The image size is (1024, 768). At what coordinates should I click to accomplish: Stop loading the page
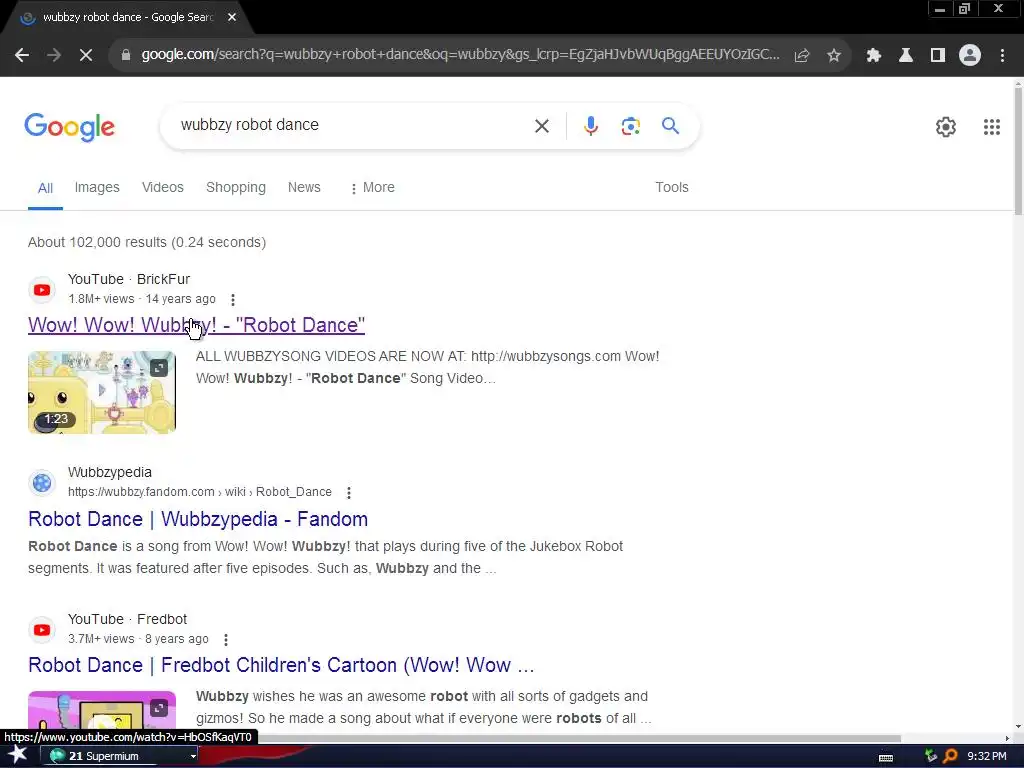(86, 56)
